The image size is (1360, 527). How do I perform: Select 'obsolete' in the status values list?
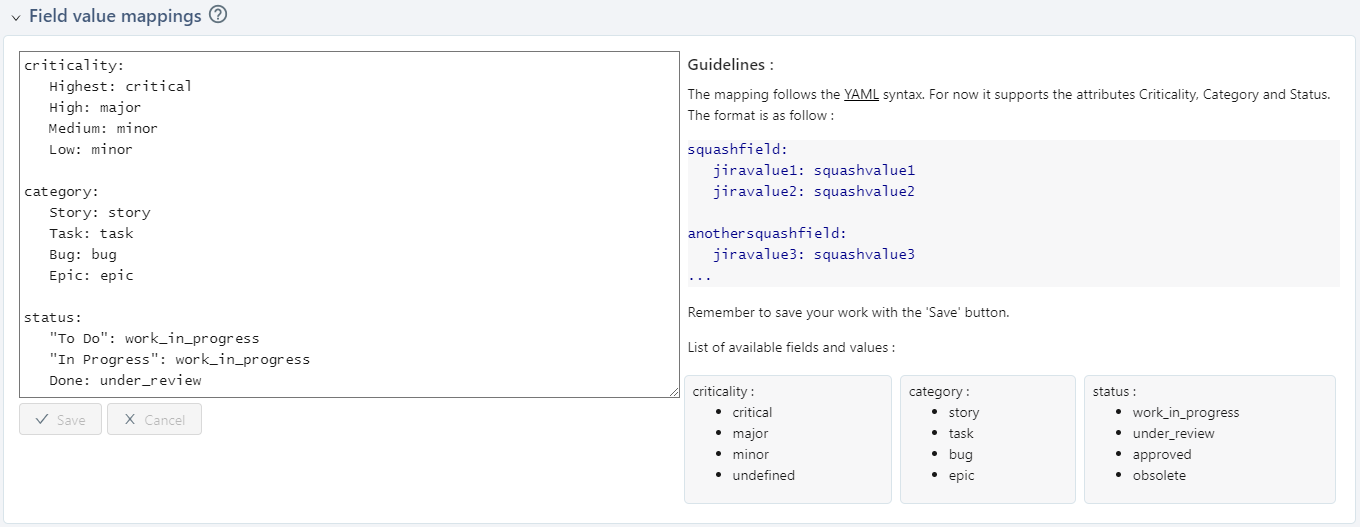pyautogui.click(x=1159, y=476)
